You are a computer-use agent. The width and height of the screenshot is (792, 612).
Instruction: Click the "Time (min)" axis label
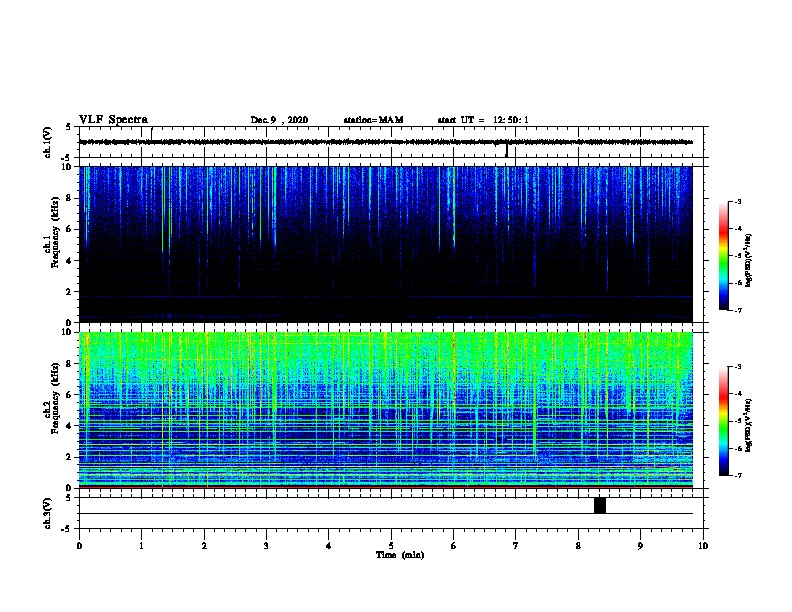tap(400, 555)
